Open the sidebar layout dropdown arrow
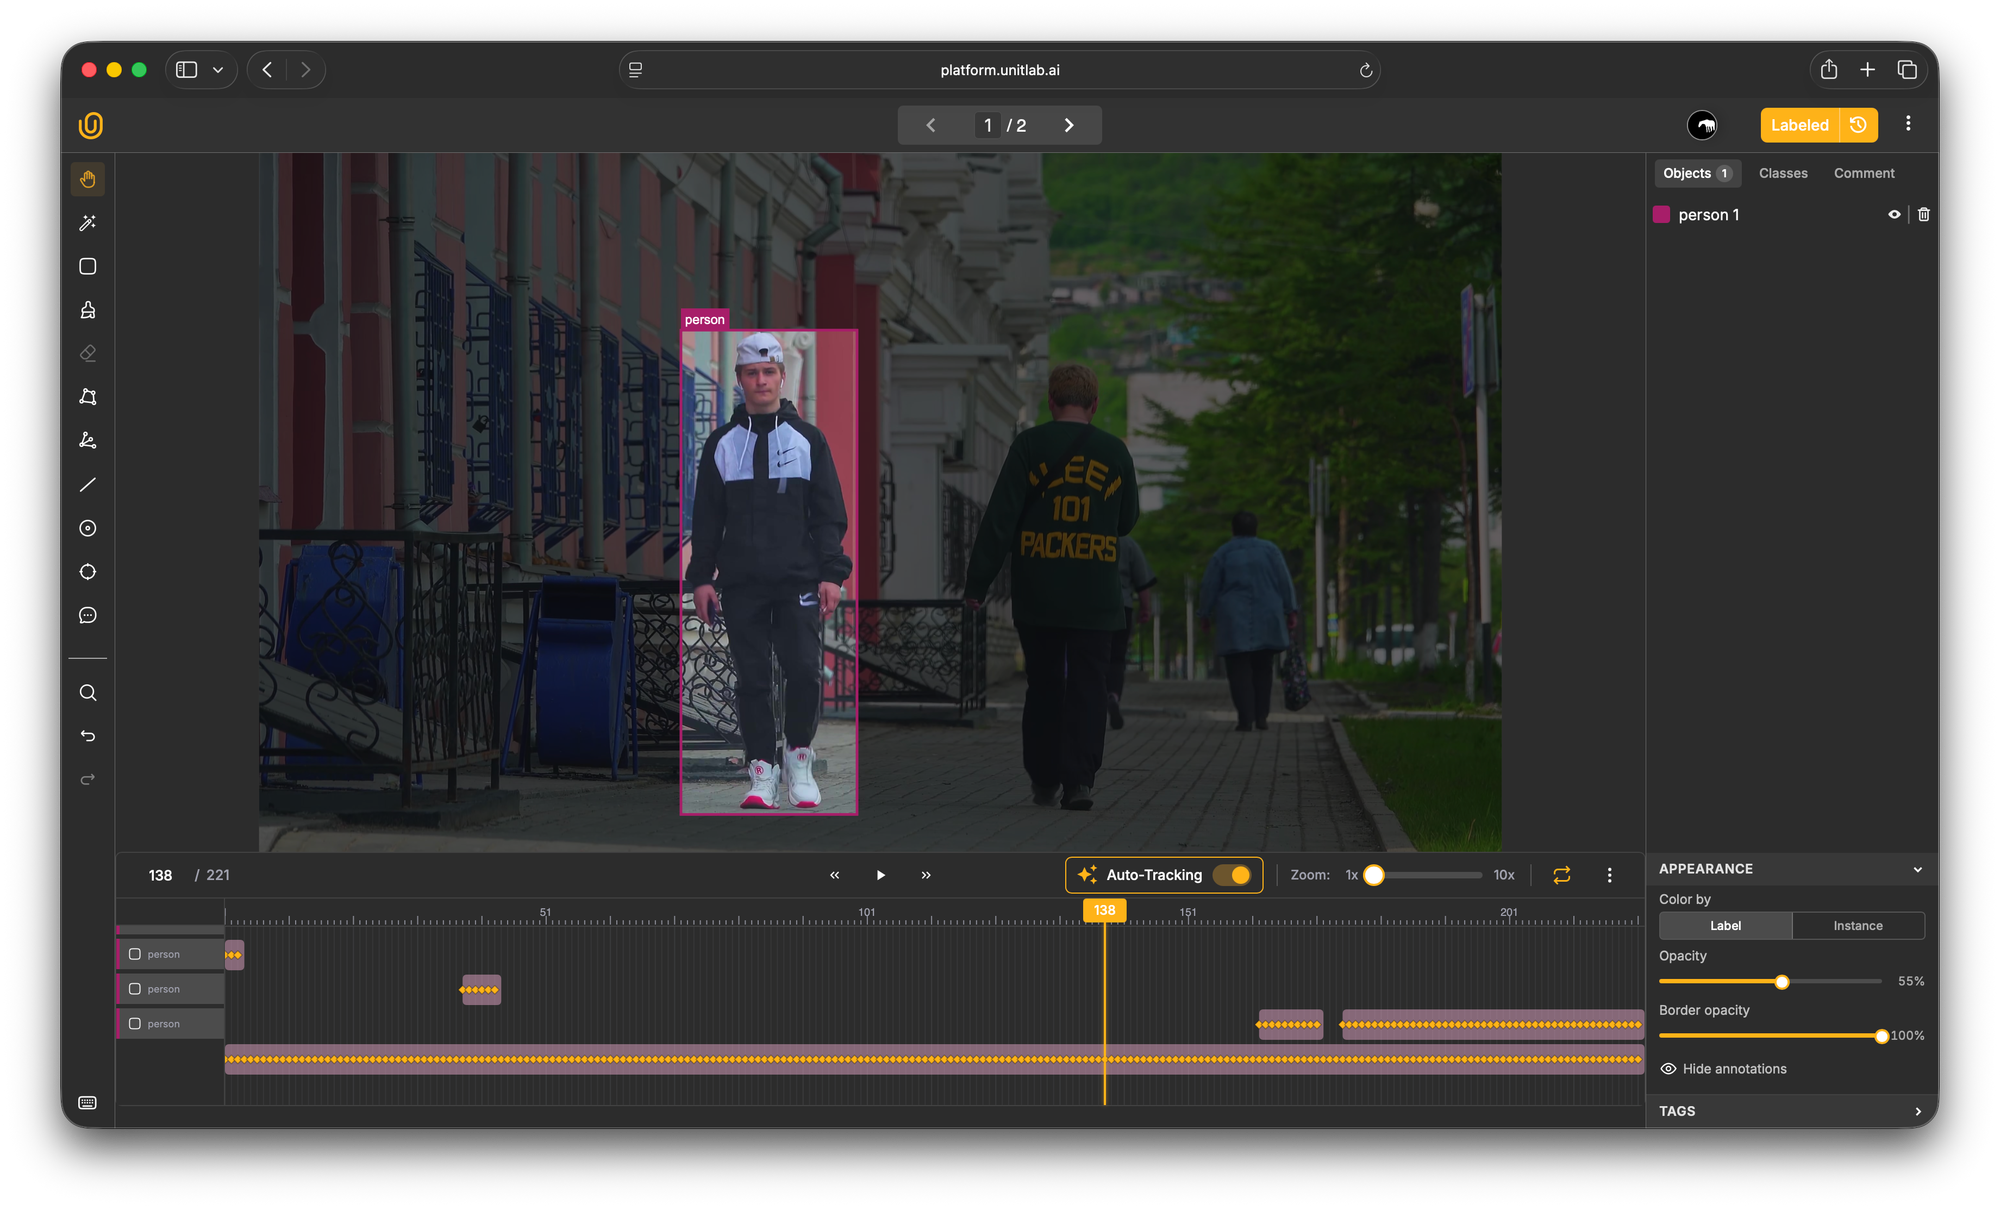 [x=218, y=70]
